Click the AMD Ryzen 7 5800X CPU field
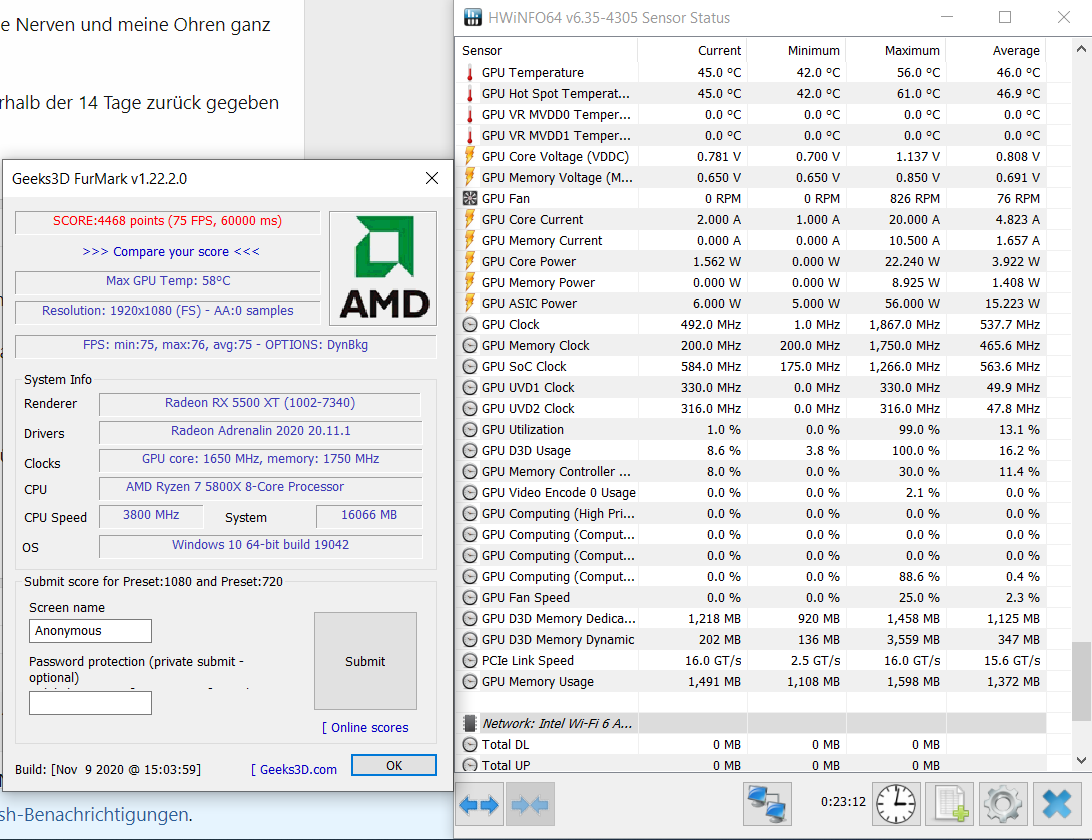The width and height of the screenshot is (1092, 840). point(260,487)
